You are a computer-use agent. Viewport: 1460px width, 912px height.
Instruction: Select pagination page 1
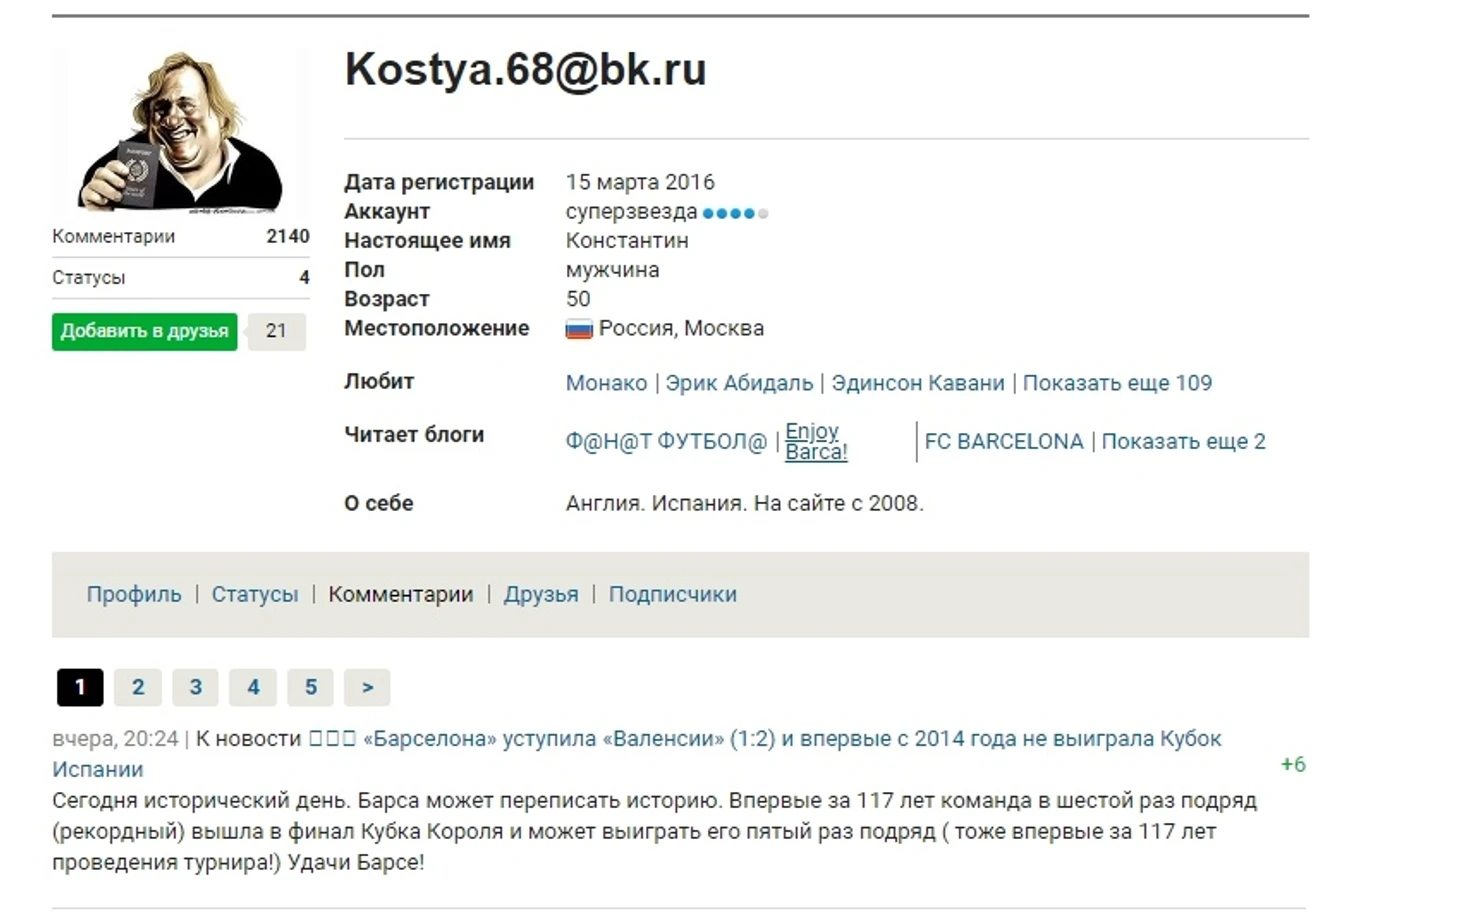point(80,687)
